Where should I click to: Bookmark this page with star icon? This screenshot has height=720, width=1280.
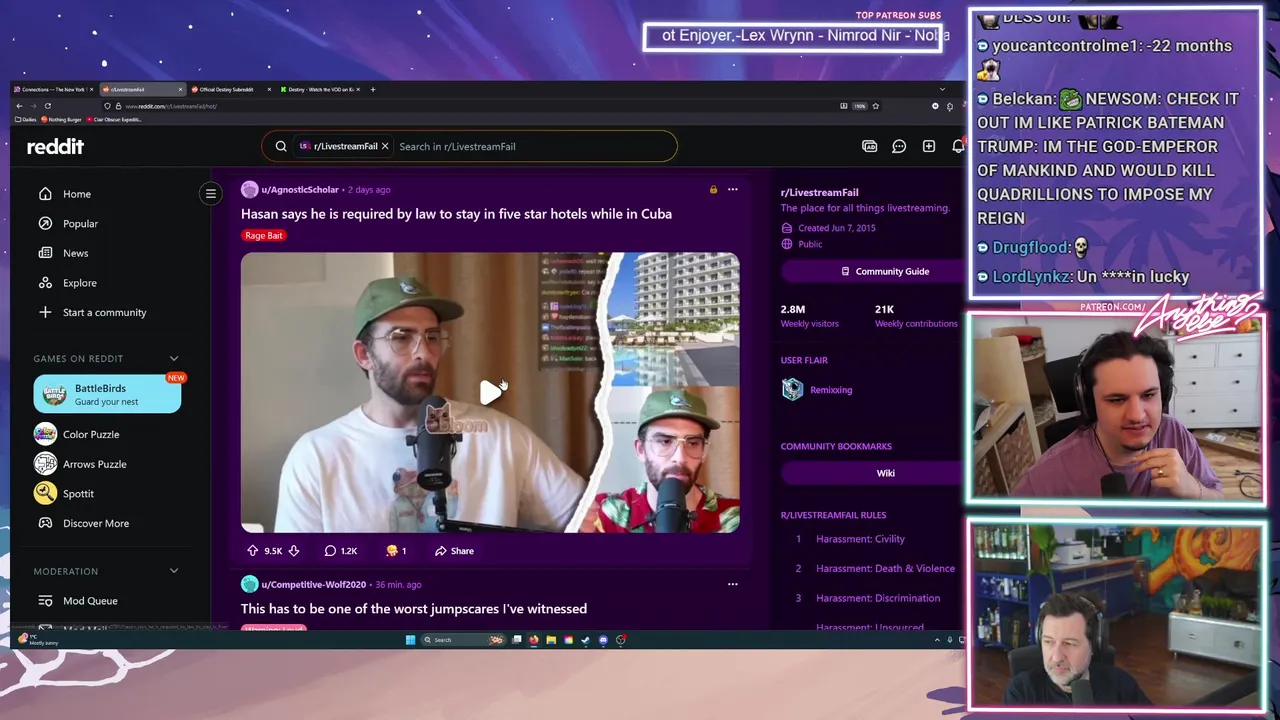tap(876, 106)
